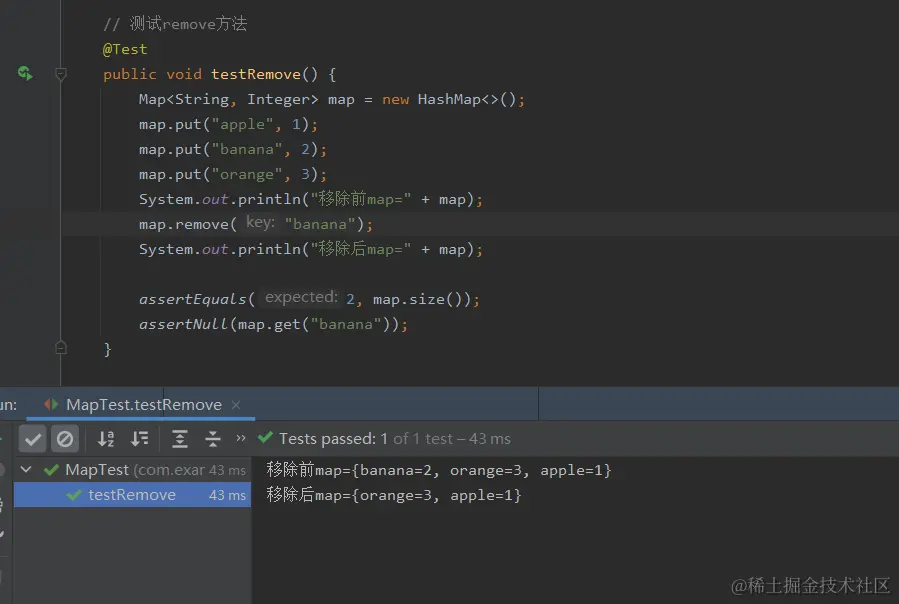
Task: Select the testRemove row in the test tree
Action: tap(132, 495)
